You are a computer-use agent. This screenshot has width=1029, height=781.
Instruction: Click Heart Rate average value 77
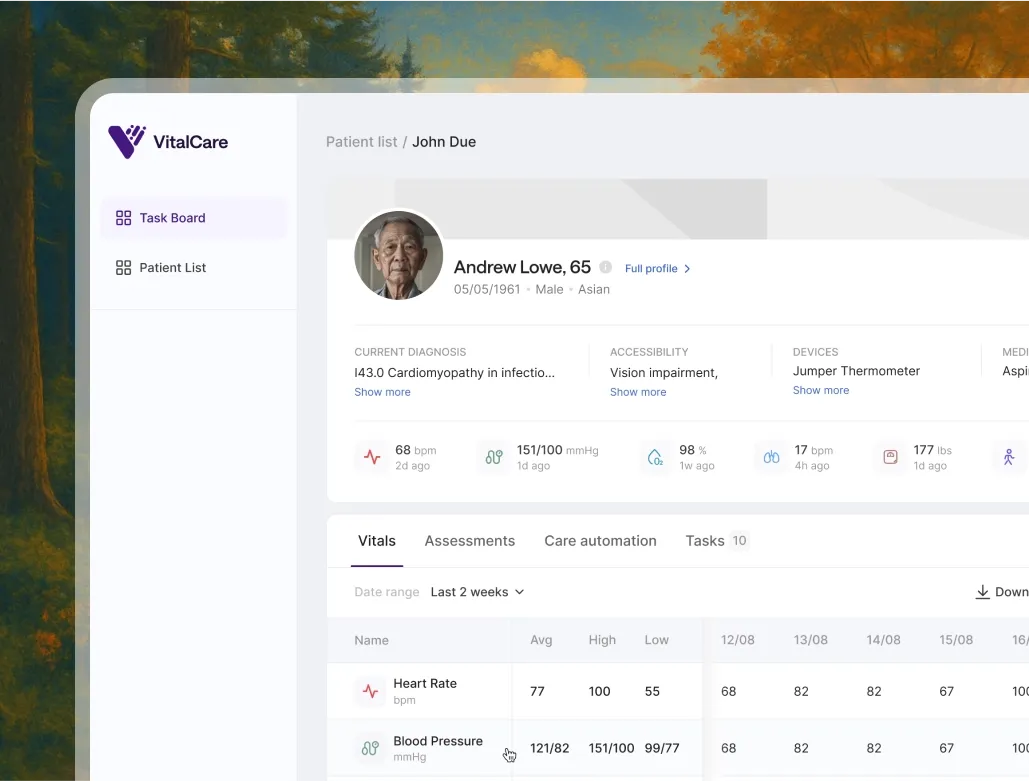537,691
